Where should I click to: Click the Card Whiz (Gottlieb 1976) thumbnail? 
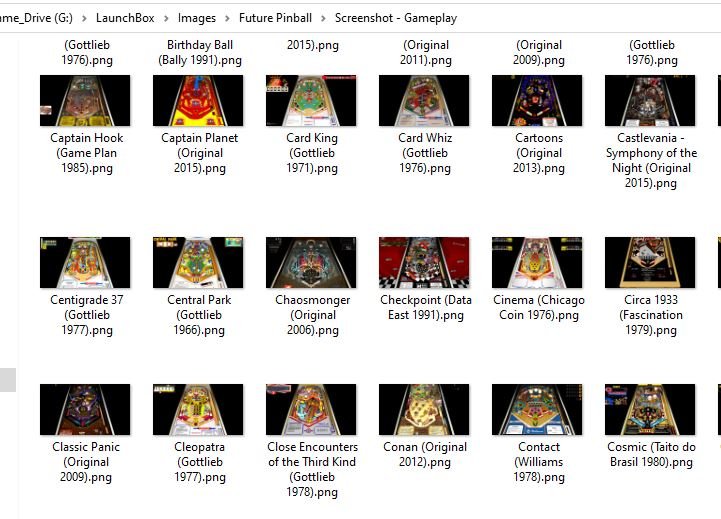coord(424,101)
